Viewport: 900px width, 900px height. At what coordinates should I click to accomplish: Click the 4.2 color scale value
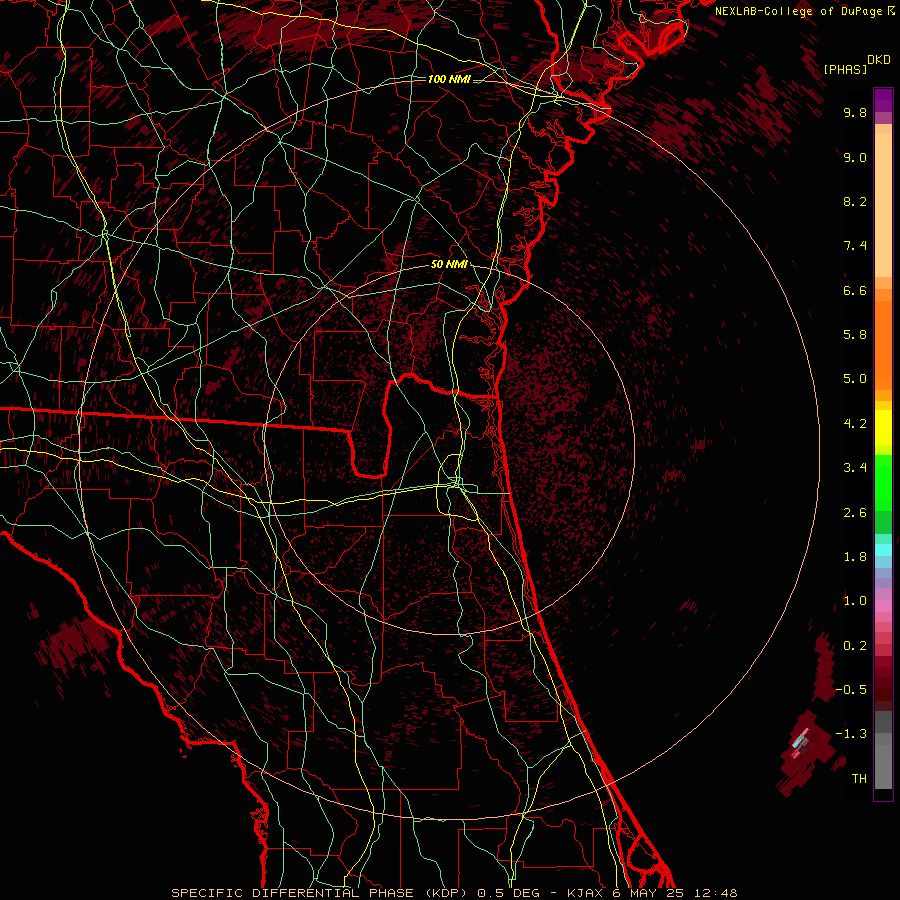point(855,424)
